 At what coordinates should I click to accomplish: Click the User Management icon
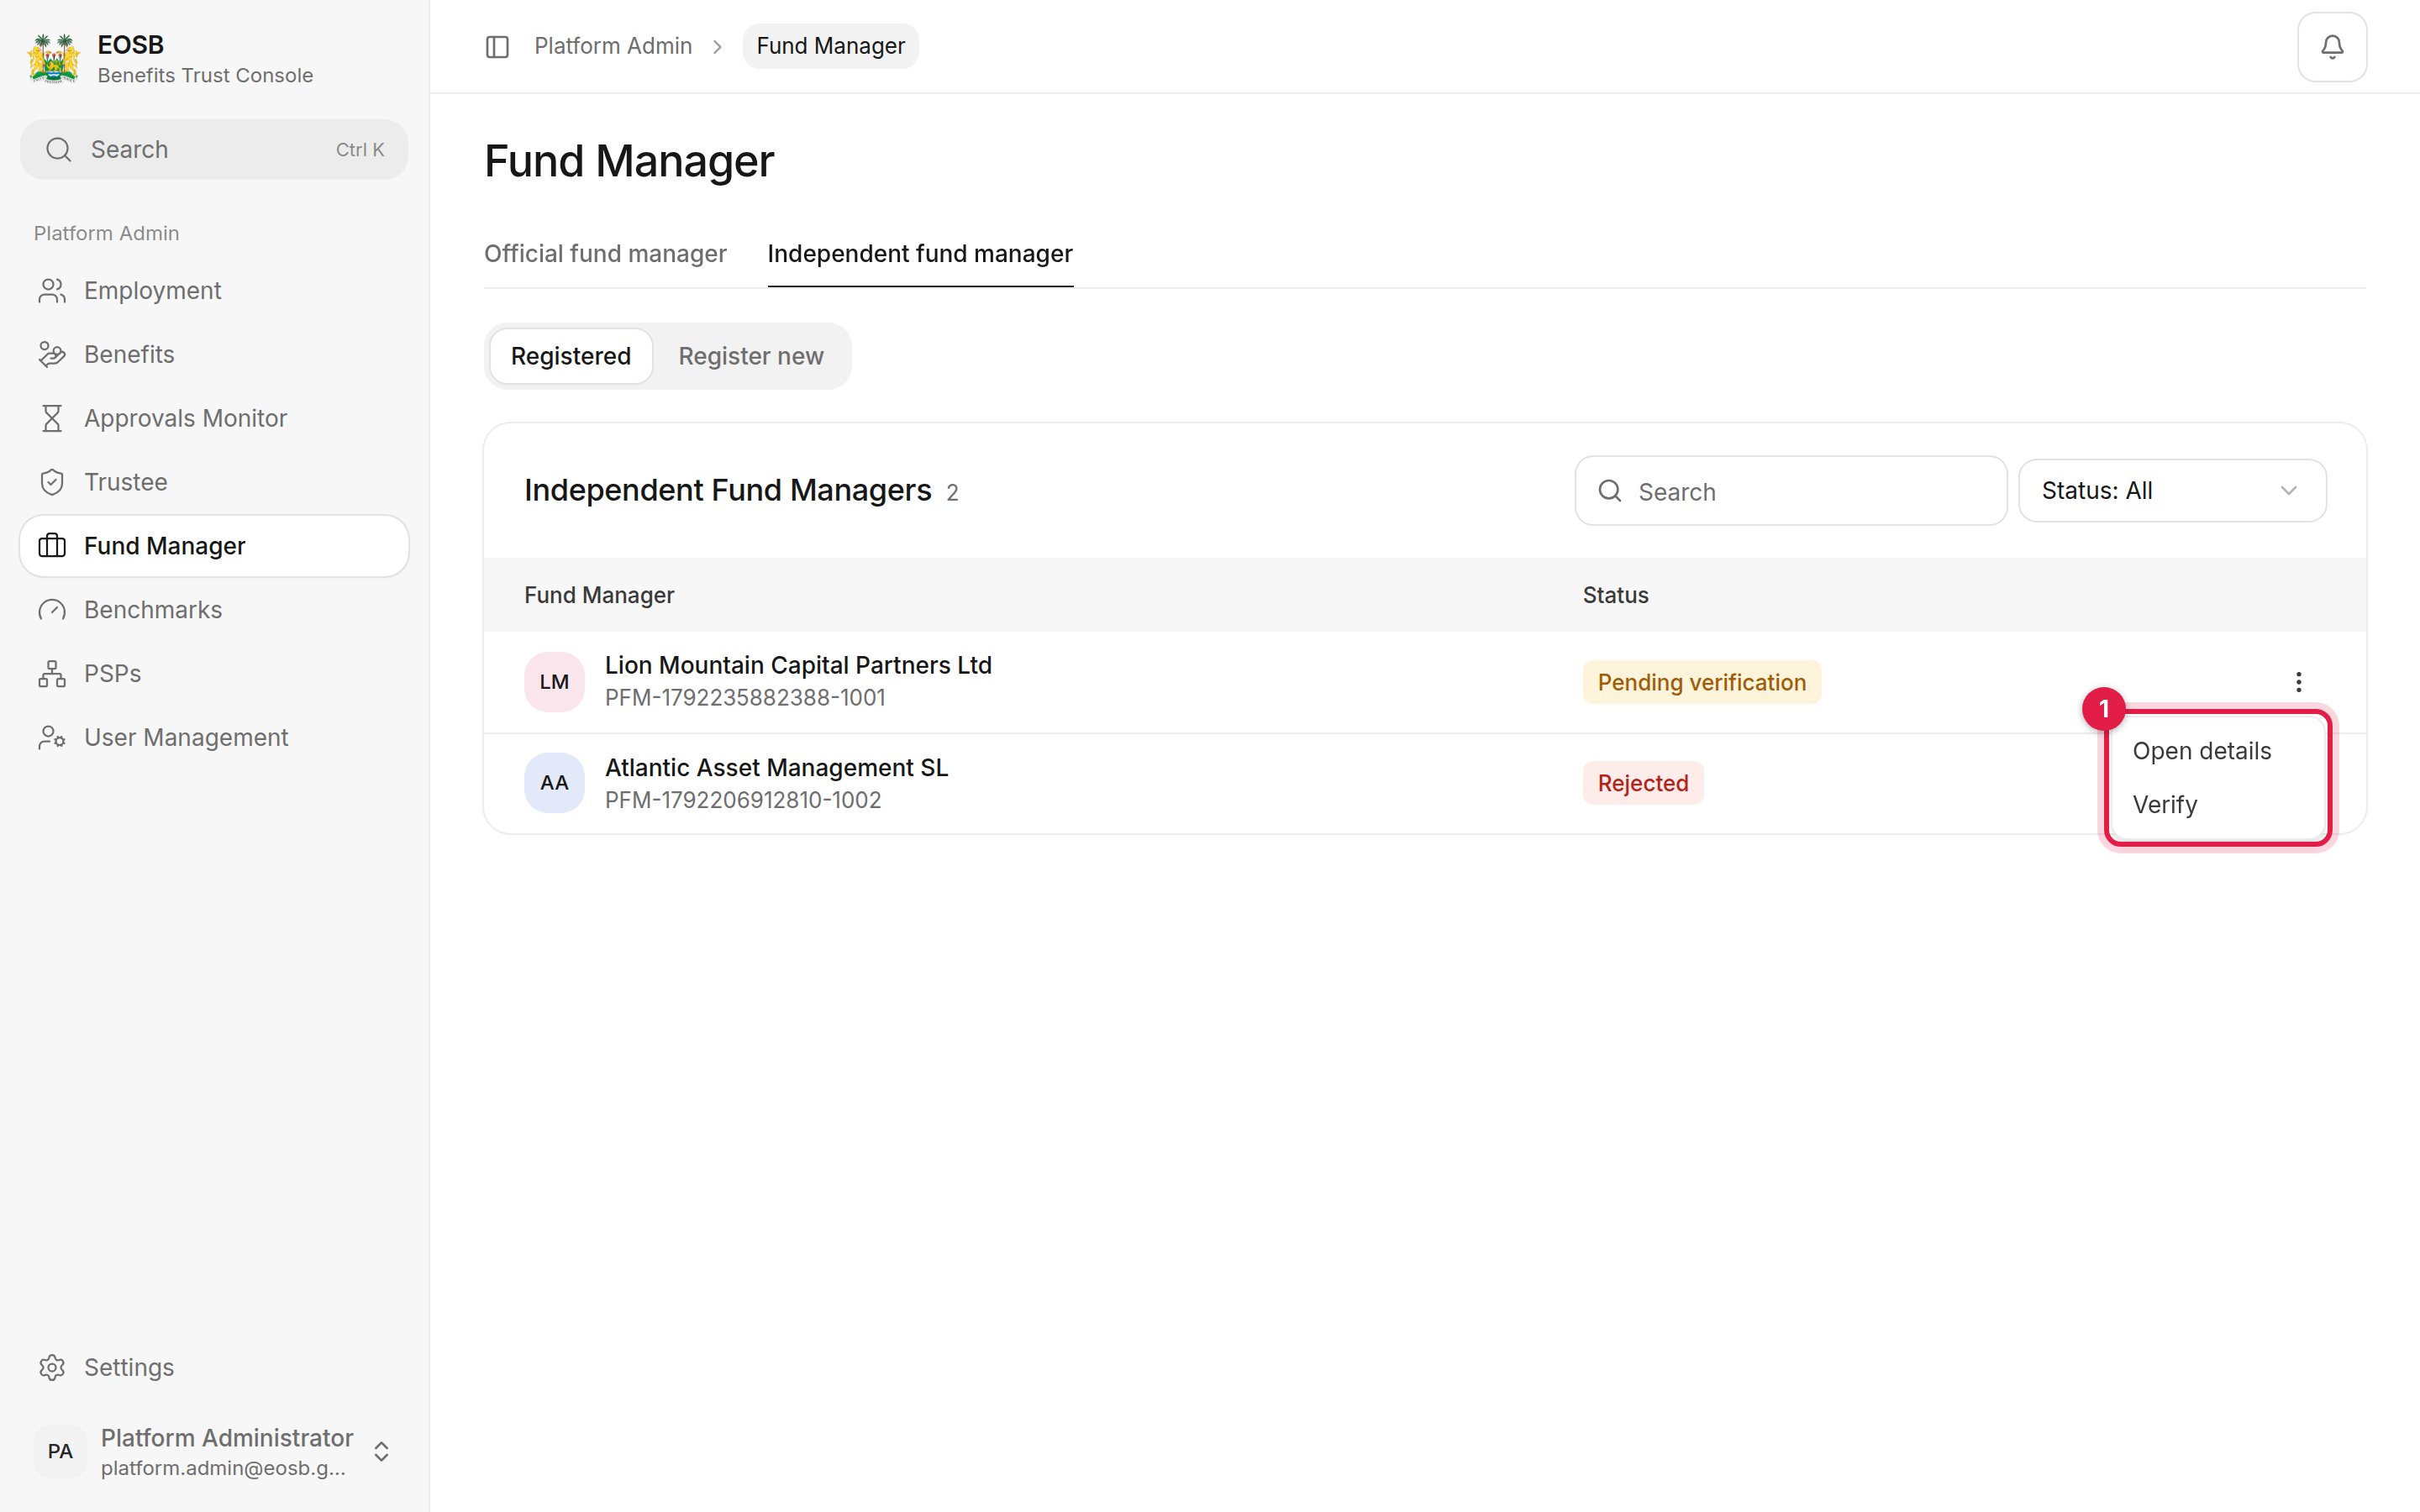tap(52, 738)
